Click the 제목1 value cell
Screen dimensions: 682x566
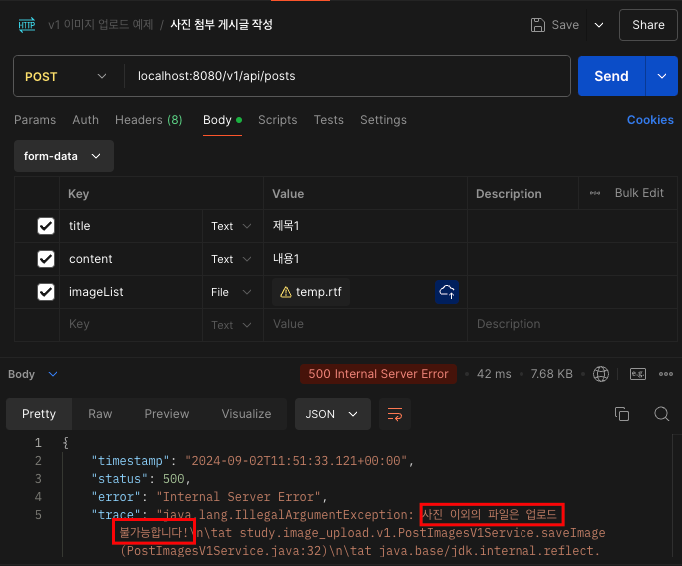[365, 226]
